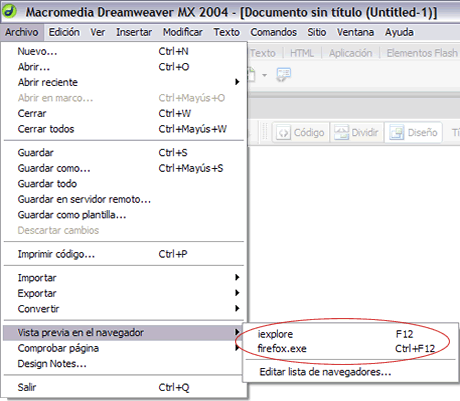Open the Modificar menu

click(x=183, y=32)
